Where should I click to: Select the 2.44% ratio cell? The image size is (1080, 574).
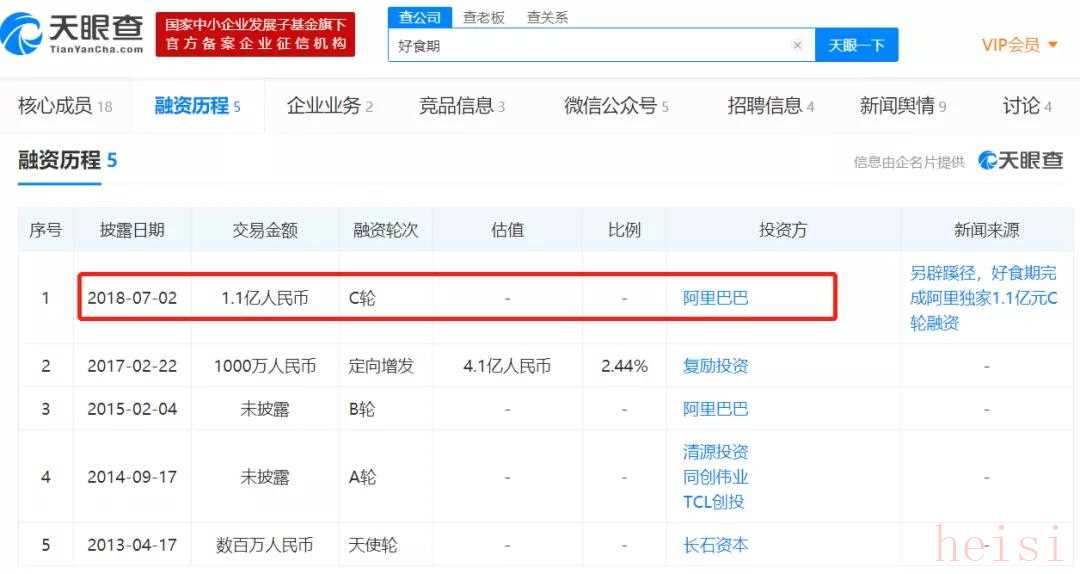click(624, 366)
